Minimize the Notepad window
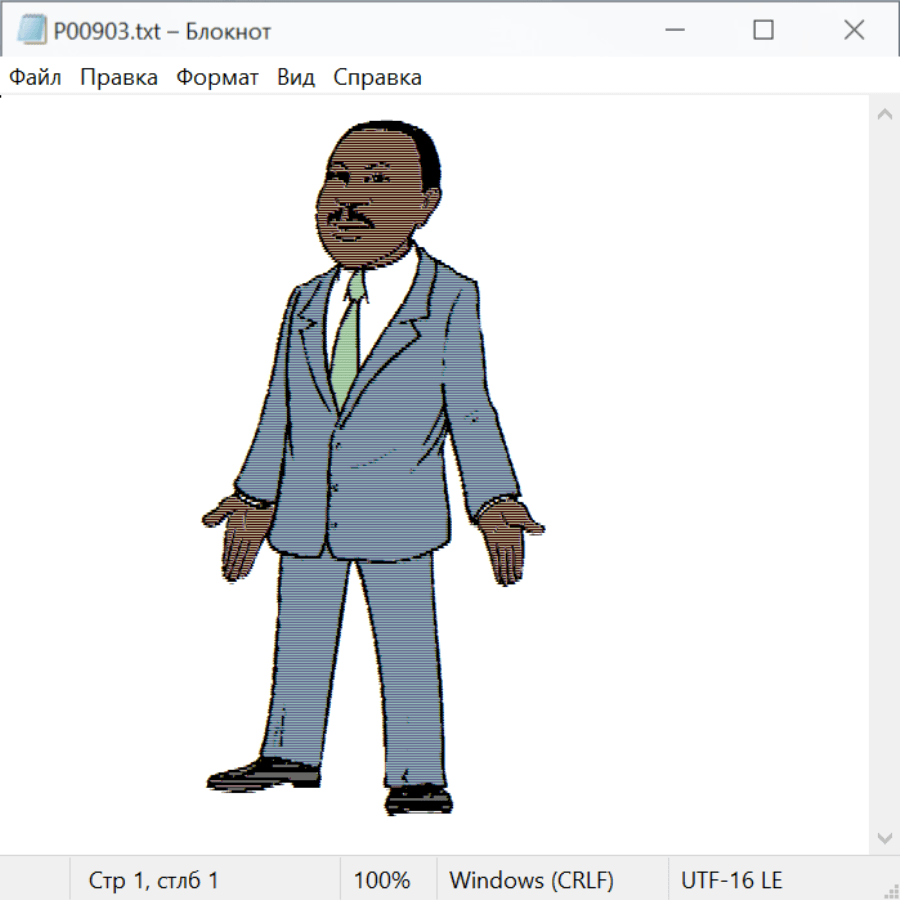 (672, 31)
